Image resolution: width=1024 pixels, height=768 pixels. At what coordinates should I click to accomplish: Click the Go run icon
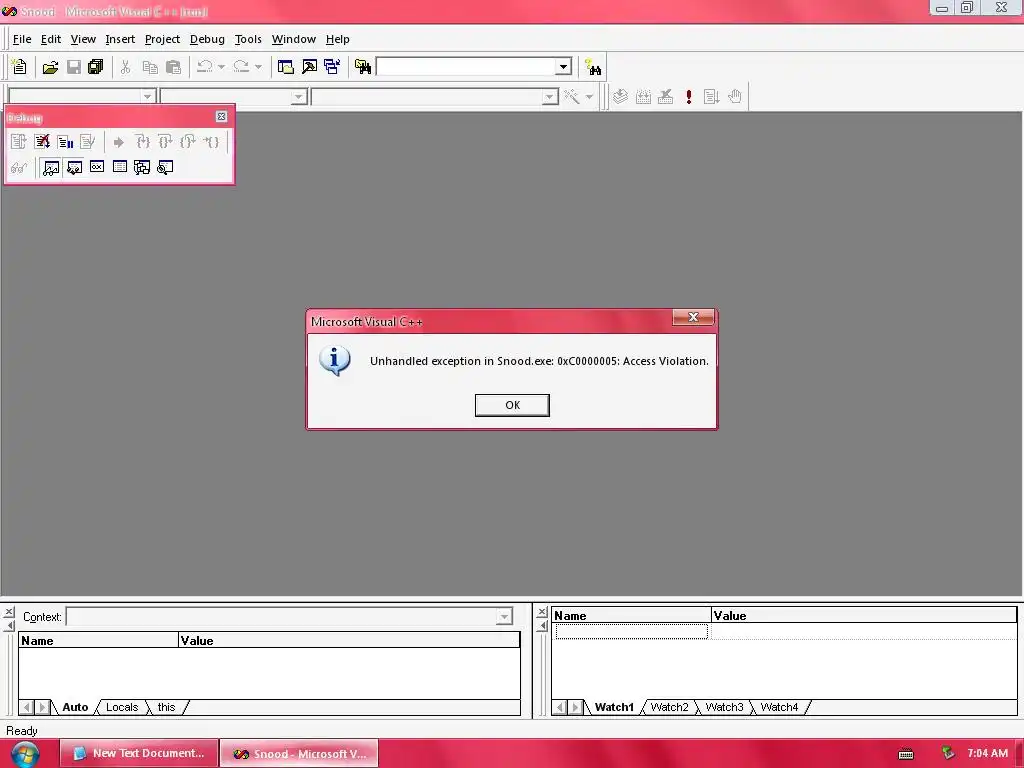(711, 97)
